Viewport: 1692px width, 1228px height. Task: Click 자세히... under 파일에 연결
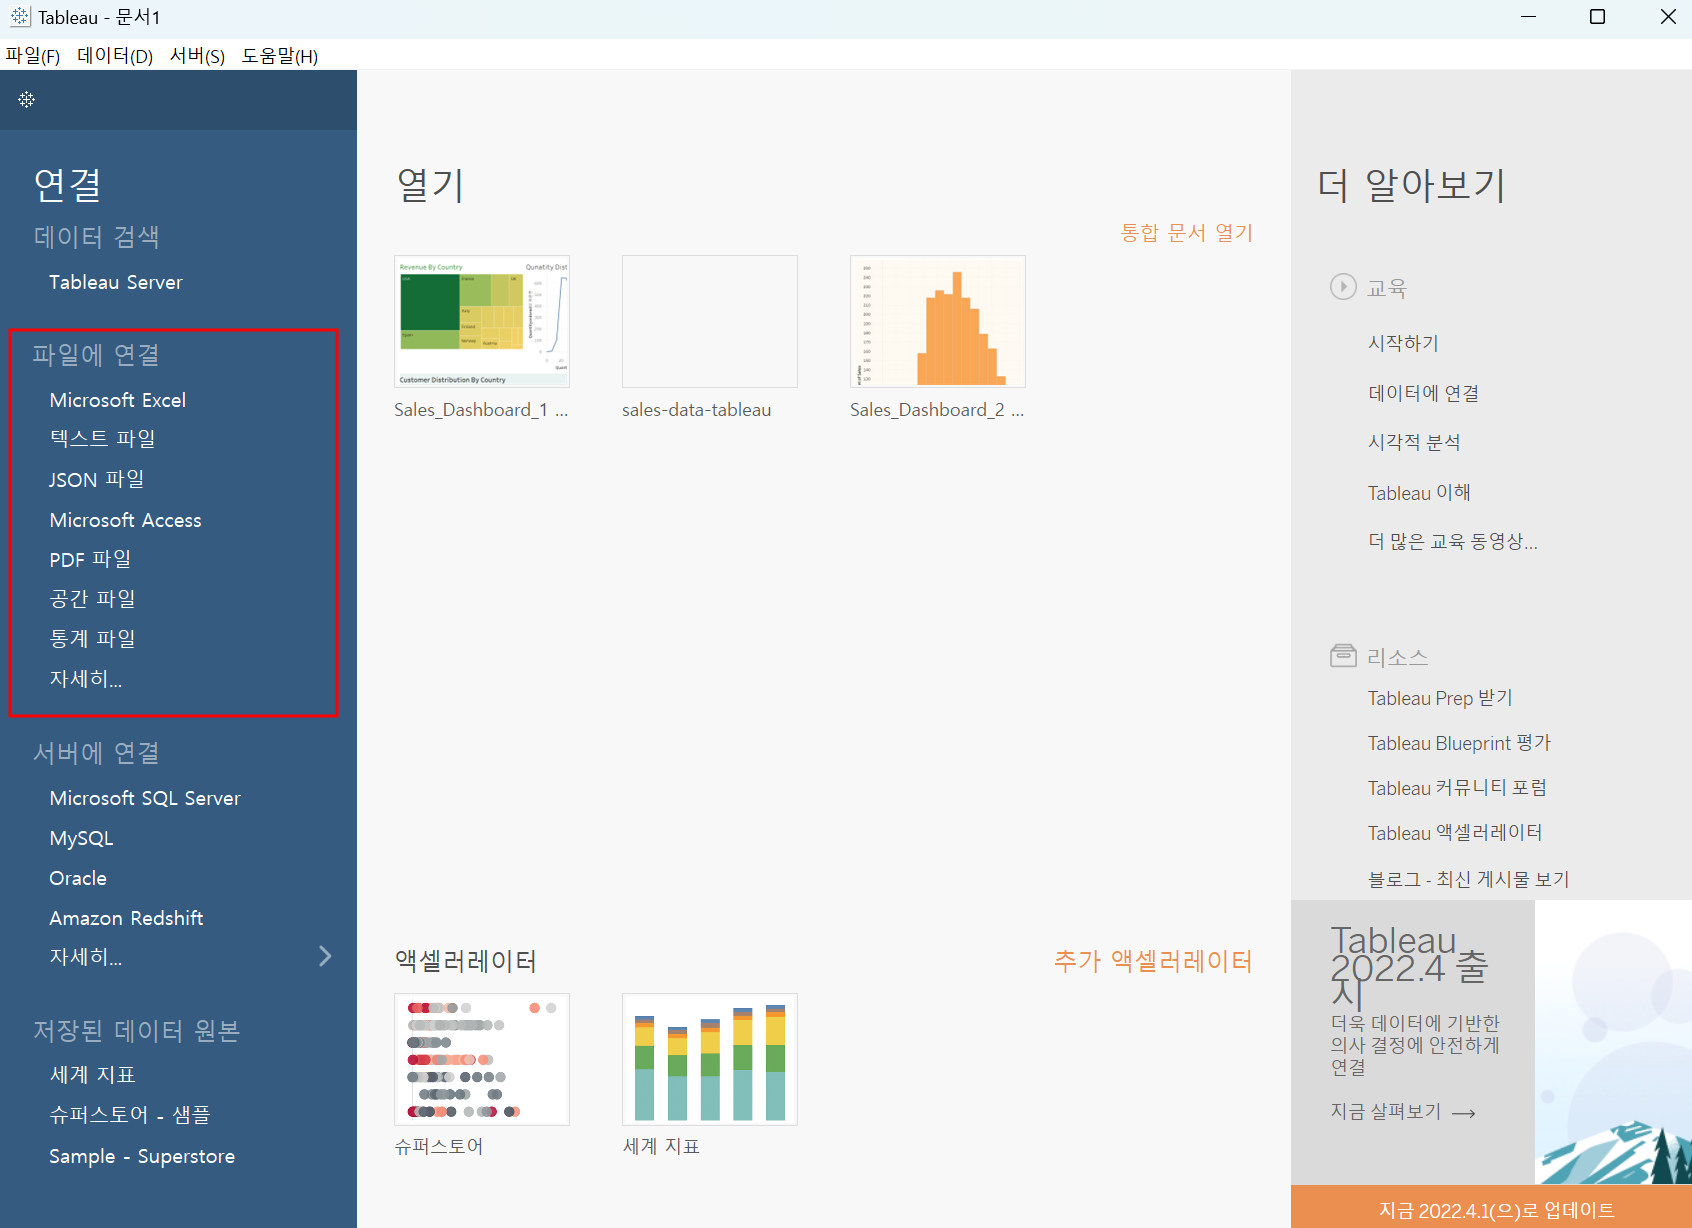tap(86, 679)
